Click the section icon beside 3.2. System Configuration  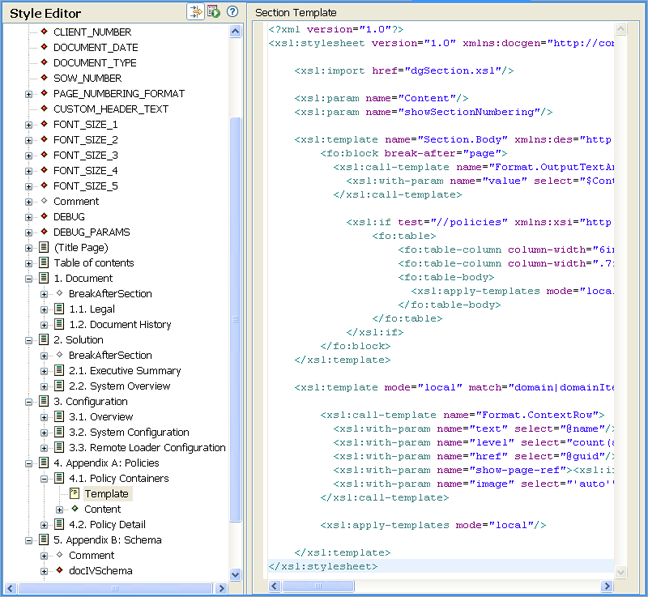pos(59,432)
